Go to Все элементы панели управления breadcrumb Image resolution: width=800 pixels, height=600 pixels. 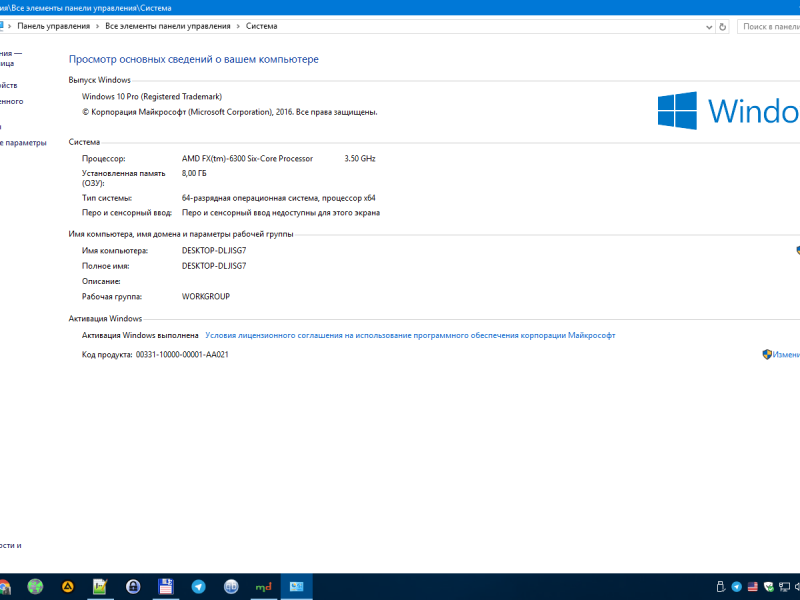pyautogui.click(x=168, y=26)
